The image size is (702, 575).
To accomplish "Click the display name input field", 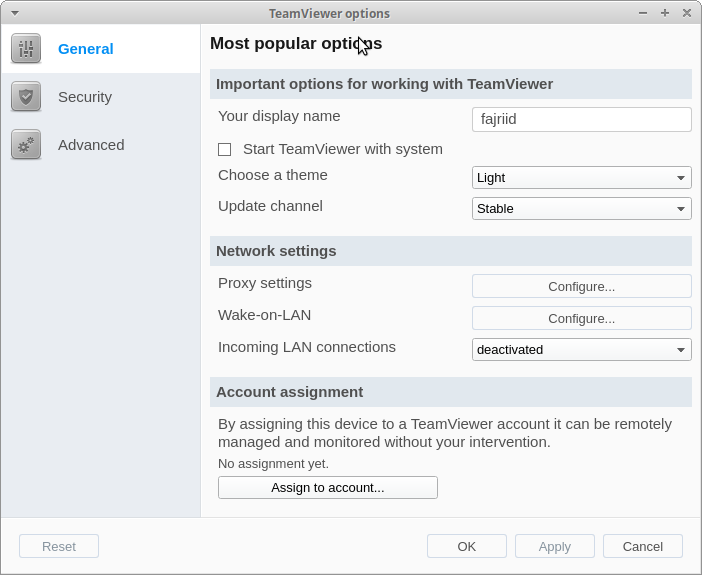I will 582,119.
